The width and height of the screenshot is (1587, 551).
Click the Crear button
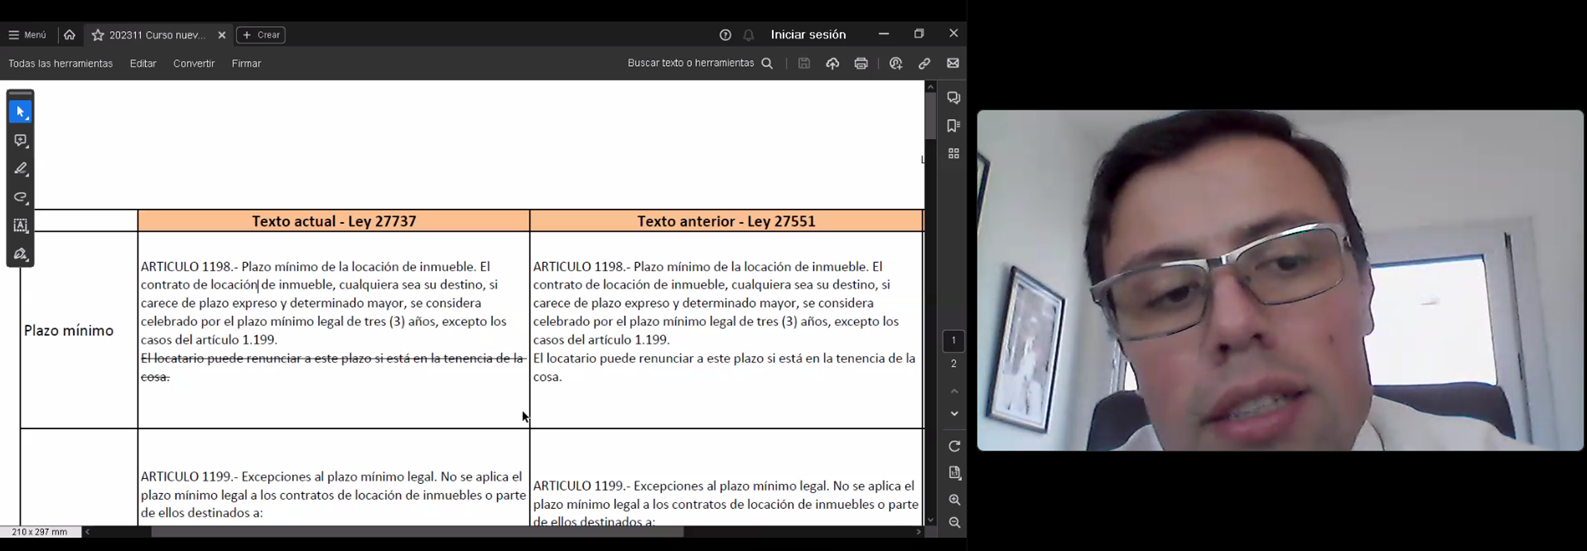pos(261,35)
